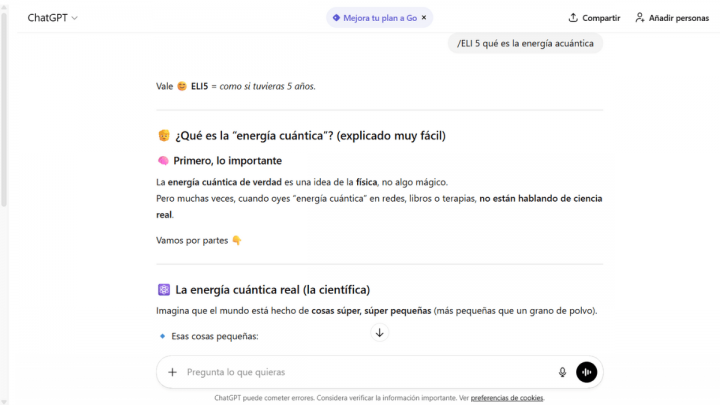Viewport: 720px width, 405px height.
Task: Click the ELI5 bold text
Action: tap(199, 86)
